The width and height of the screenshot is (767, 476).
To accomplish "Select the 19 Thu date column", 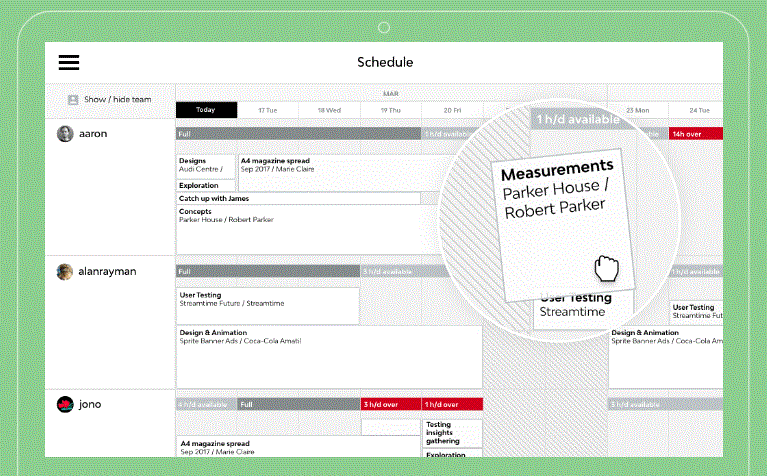I will pyautogui.click(x=390, y=110).
